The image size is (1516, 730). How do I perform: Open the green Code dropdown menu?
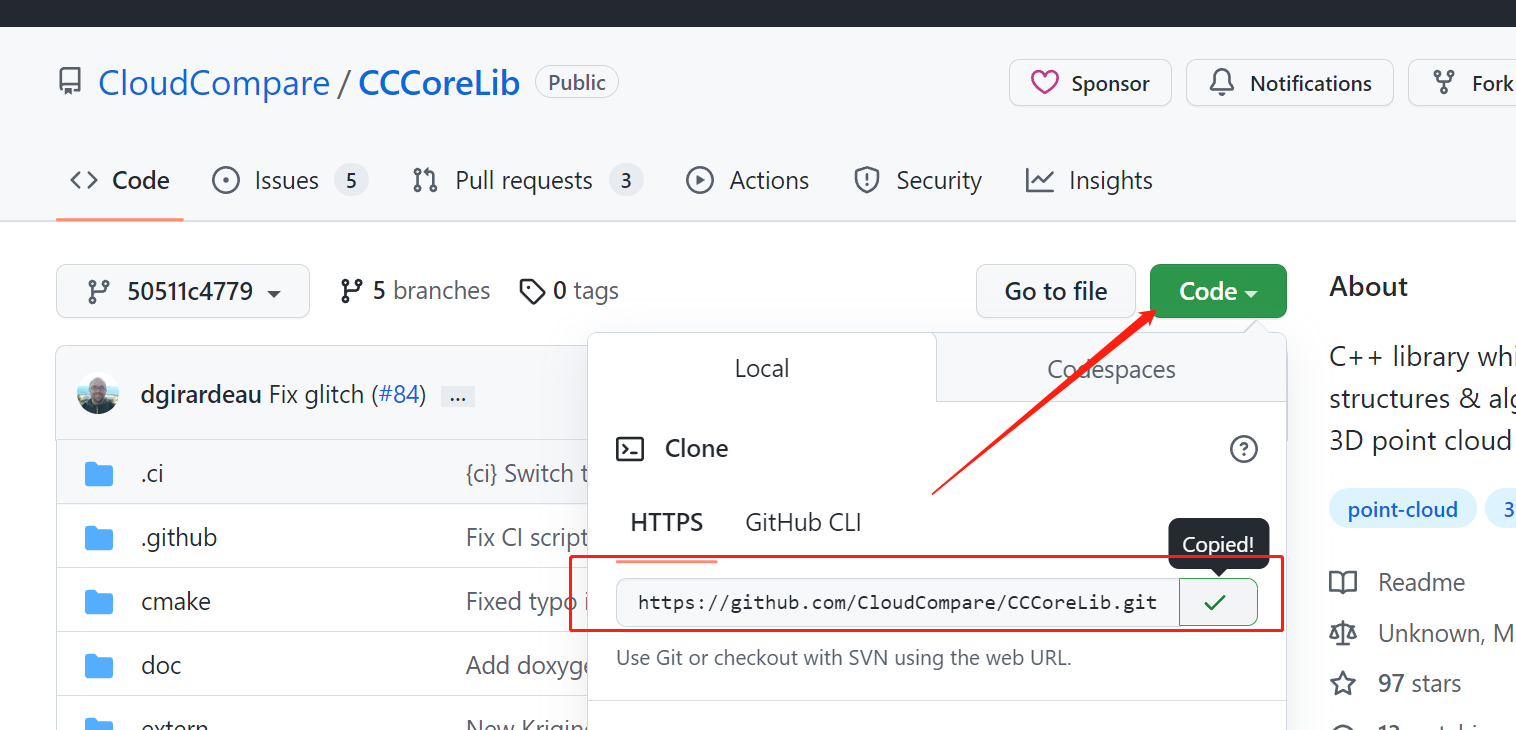[1217, 290]
